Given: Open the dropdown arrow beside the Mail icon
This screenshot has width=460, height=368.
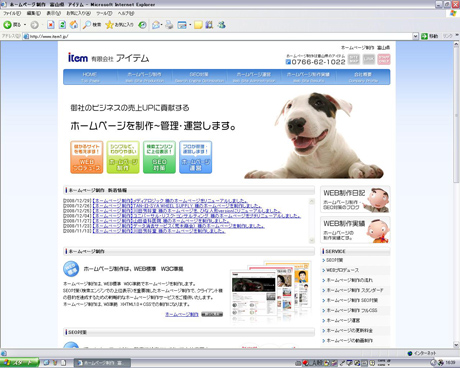Looking at the screenshot, I should [x=162, y=25].
